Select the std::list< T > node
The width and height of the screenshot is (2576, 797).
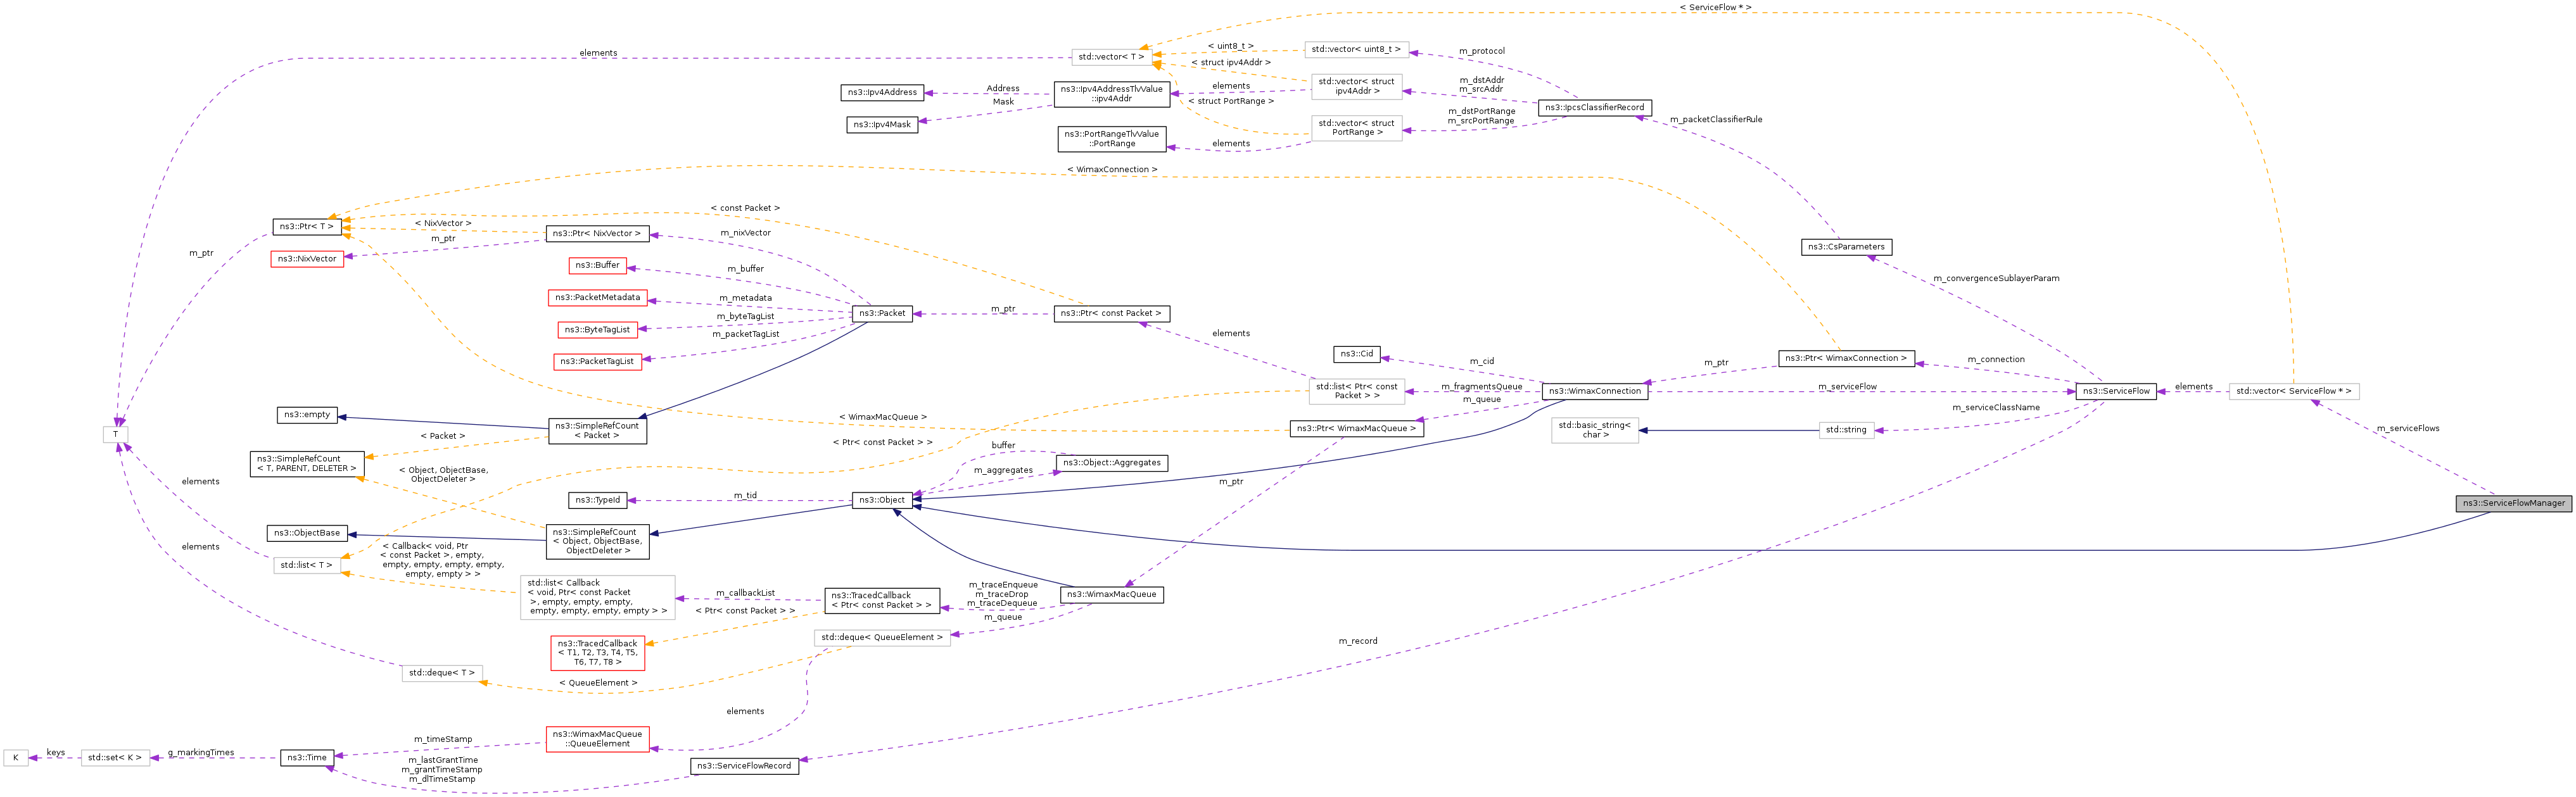point(307,565)
